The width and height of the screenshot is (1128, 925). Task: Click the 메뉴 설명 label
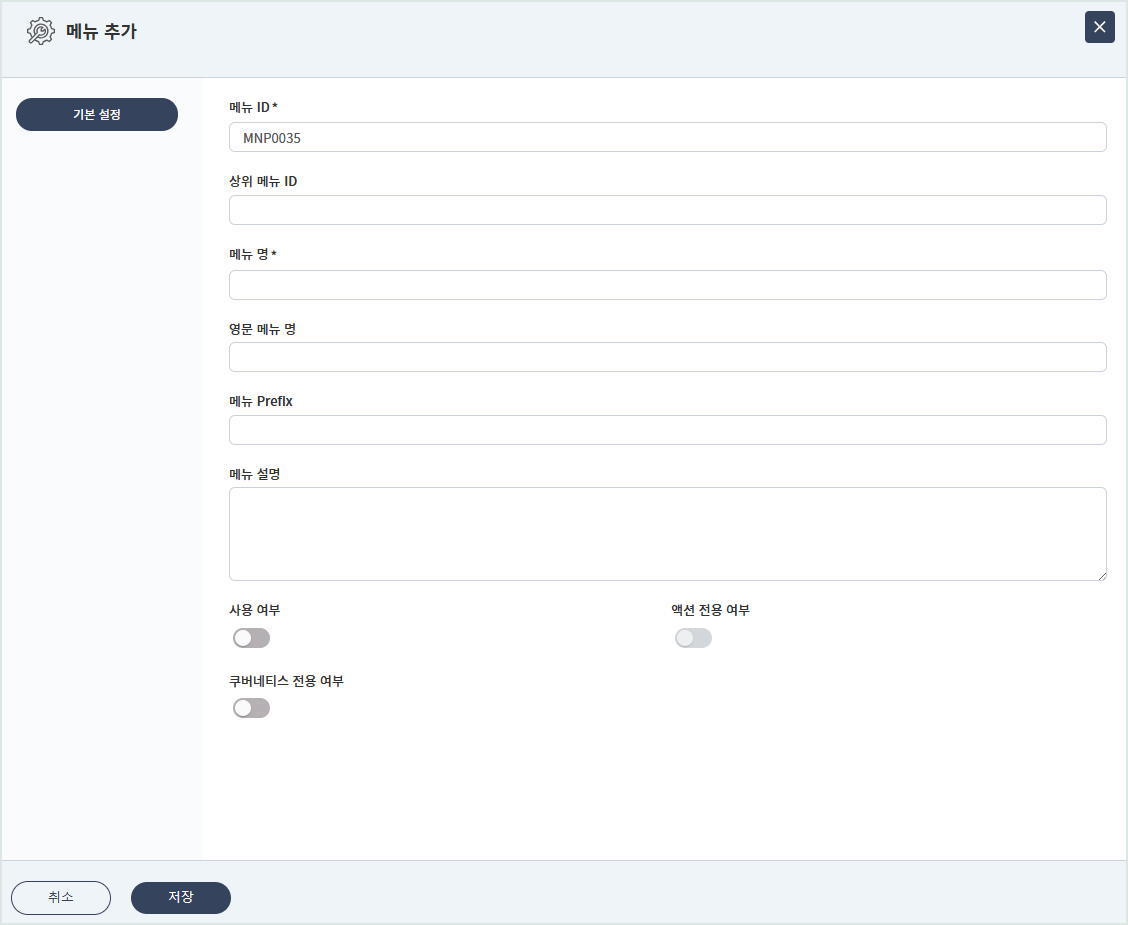tap(255, 474)
